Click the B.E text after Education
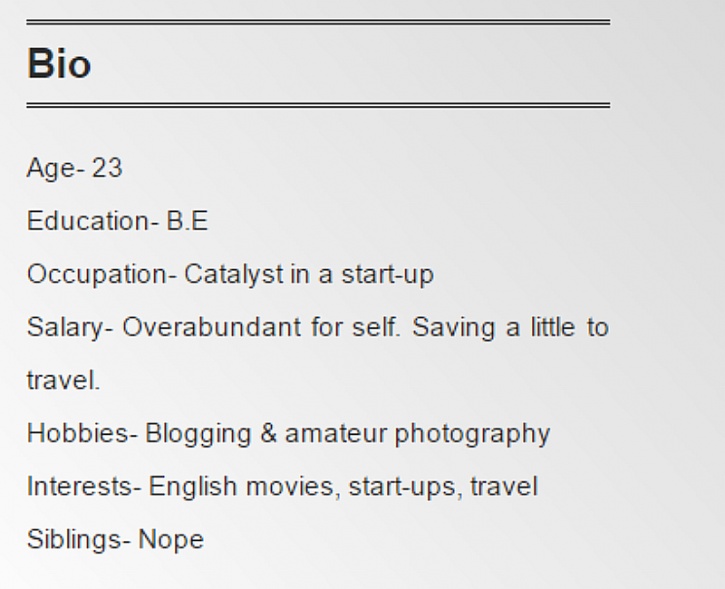 pos(187,221)
